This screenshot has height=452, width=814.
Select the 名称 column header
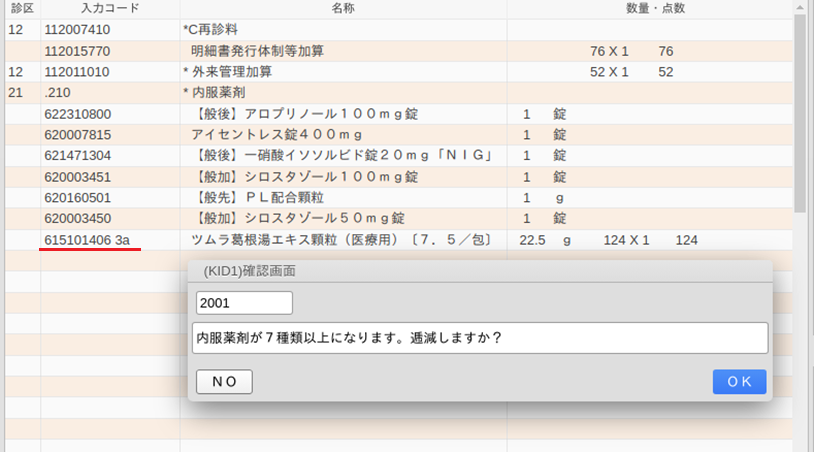(x=343, y=8)
